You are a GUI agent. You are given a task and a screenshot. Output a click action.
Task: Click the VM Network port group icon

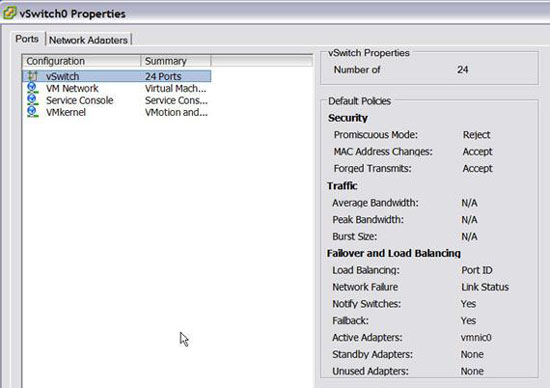tap(33, 88)
